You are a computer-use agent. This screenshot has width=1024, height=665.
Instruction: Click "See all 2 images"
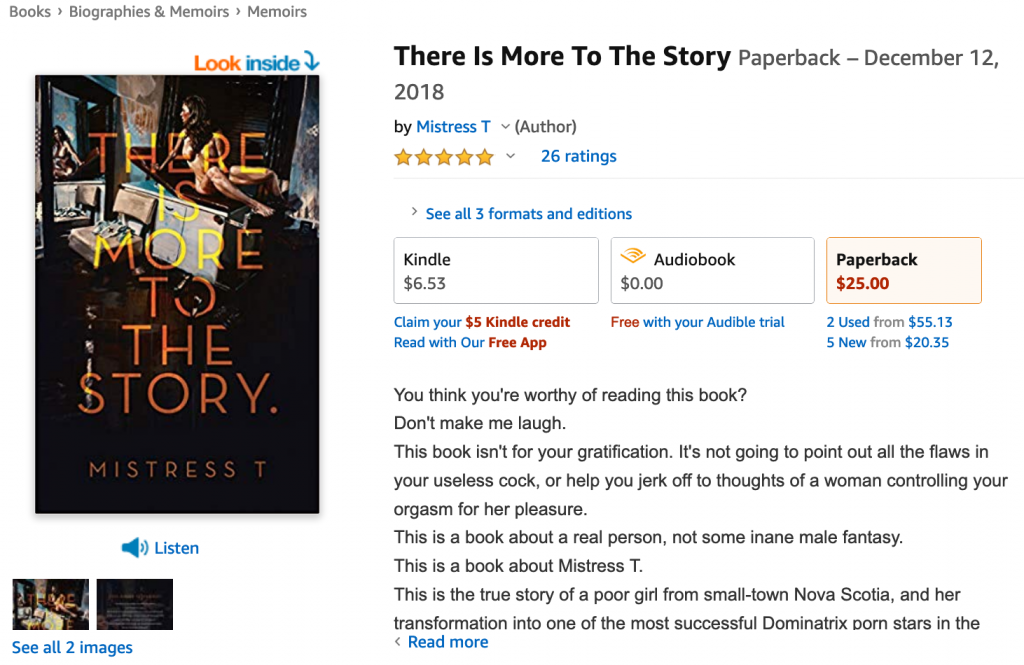pyautogui.click(x=71, y=647)
